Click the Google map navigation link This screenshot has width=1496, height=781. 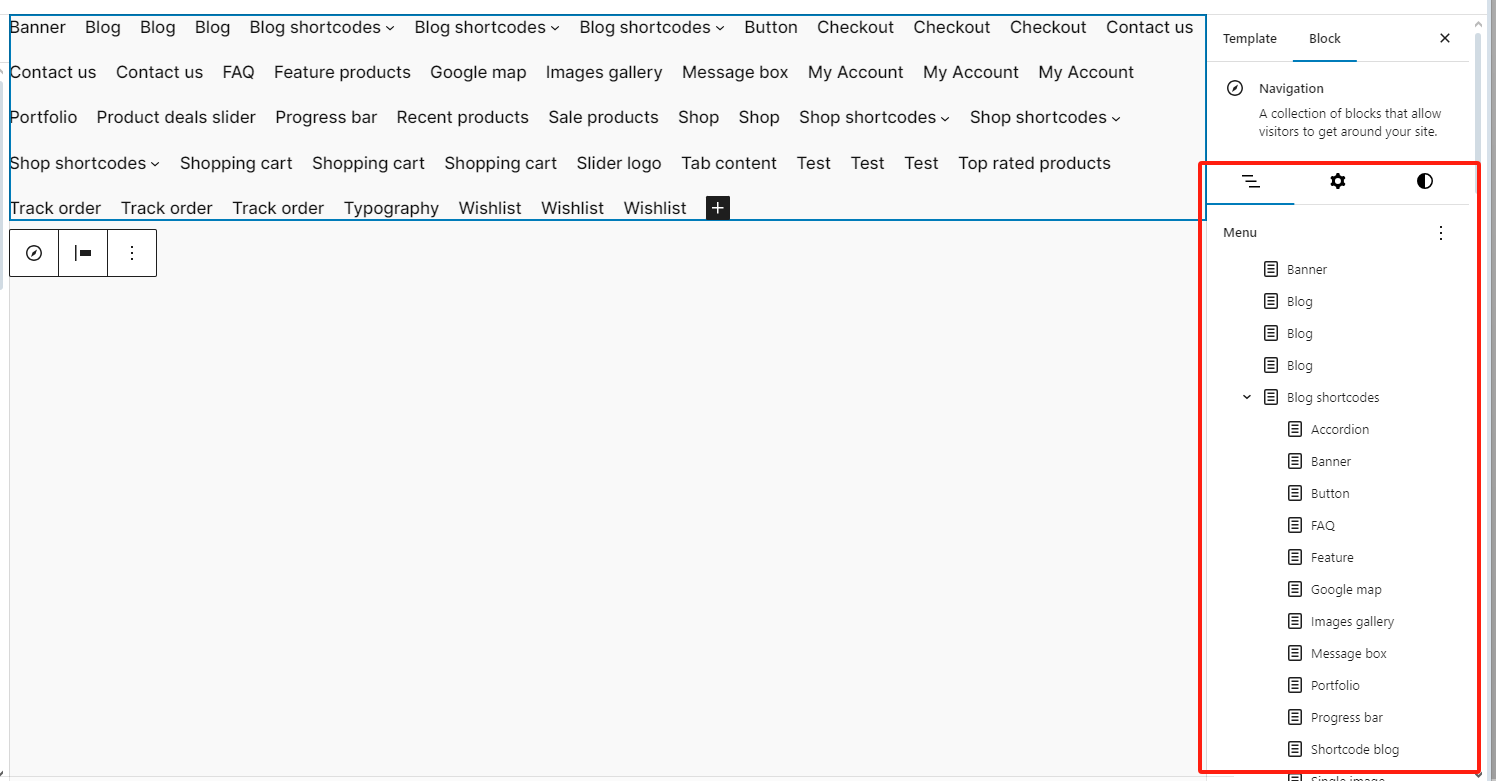[x=478, y=72]
